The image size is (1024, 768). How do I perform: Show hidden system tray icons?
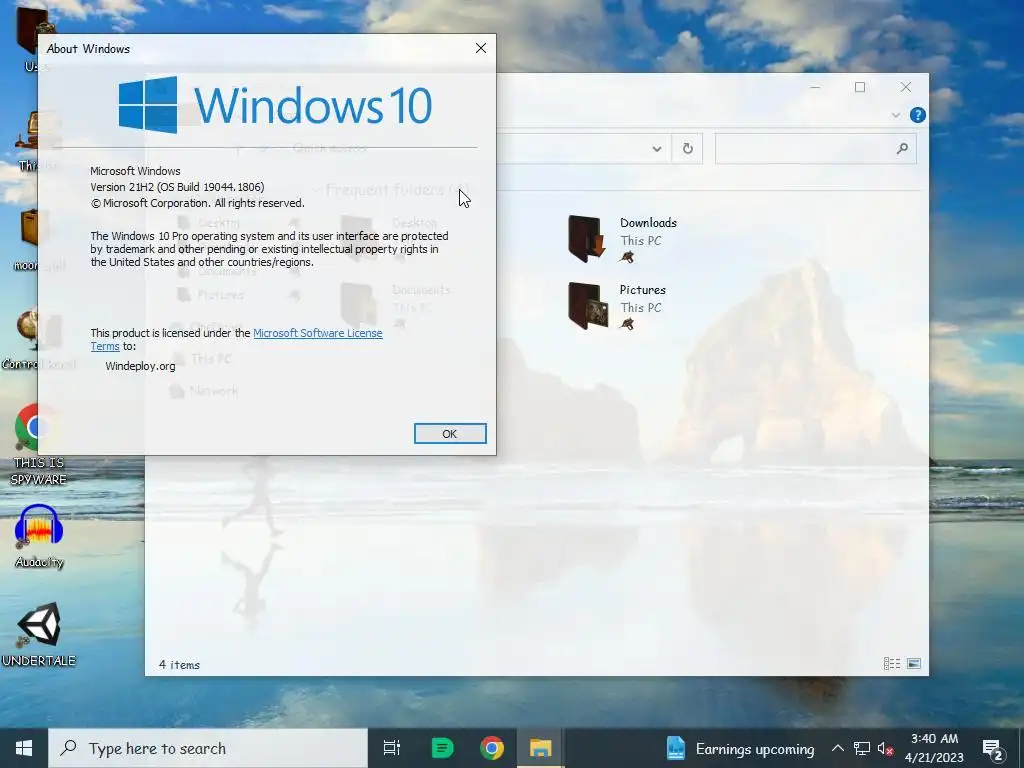tap(838, 748)
